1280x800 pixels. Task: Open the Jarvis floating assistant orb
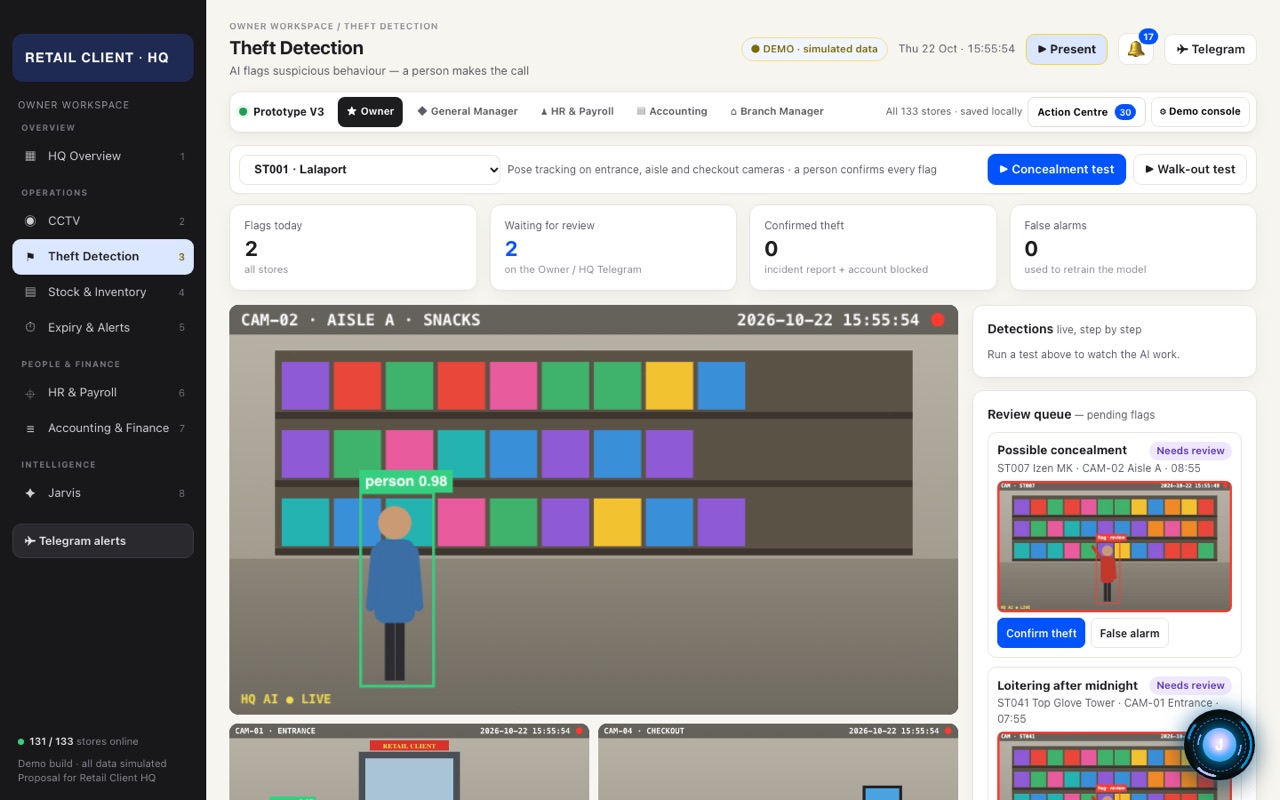tap(1218, 743)
